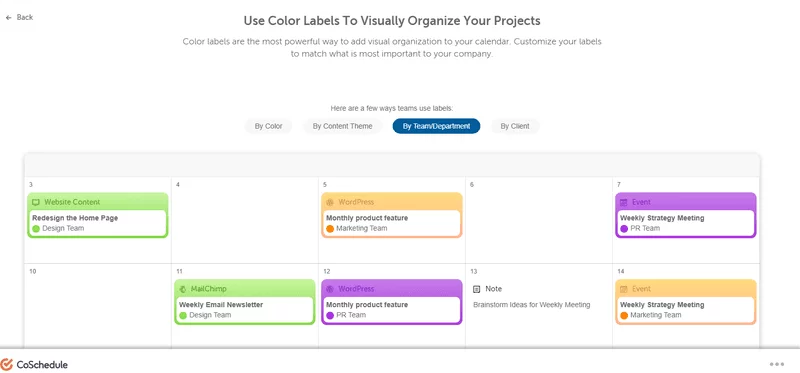Viewport: 800px width, 373px height.
Task: Click the orange Marketing Team swatch on day 5
Action: (330, 229)
